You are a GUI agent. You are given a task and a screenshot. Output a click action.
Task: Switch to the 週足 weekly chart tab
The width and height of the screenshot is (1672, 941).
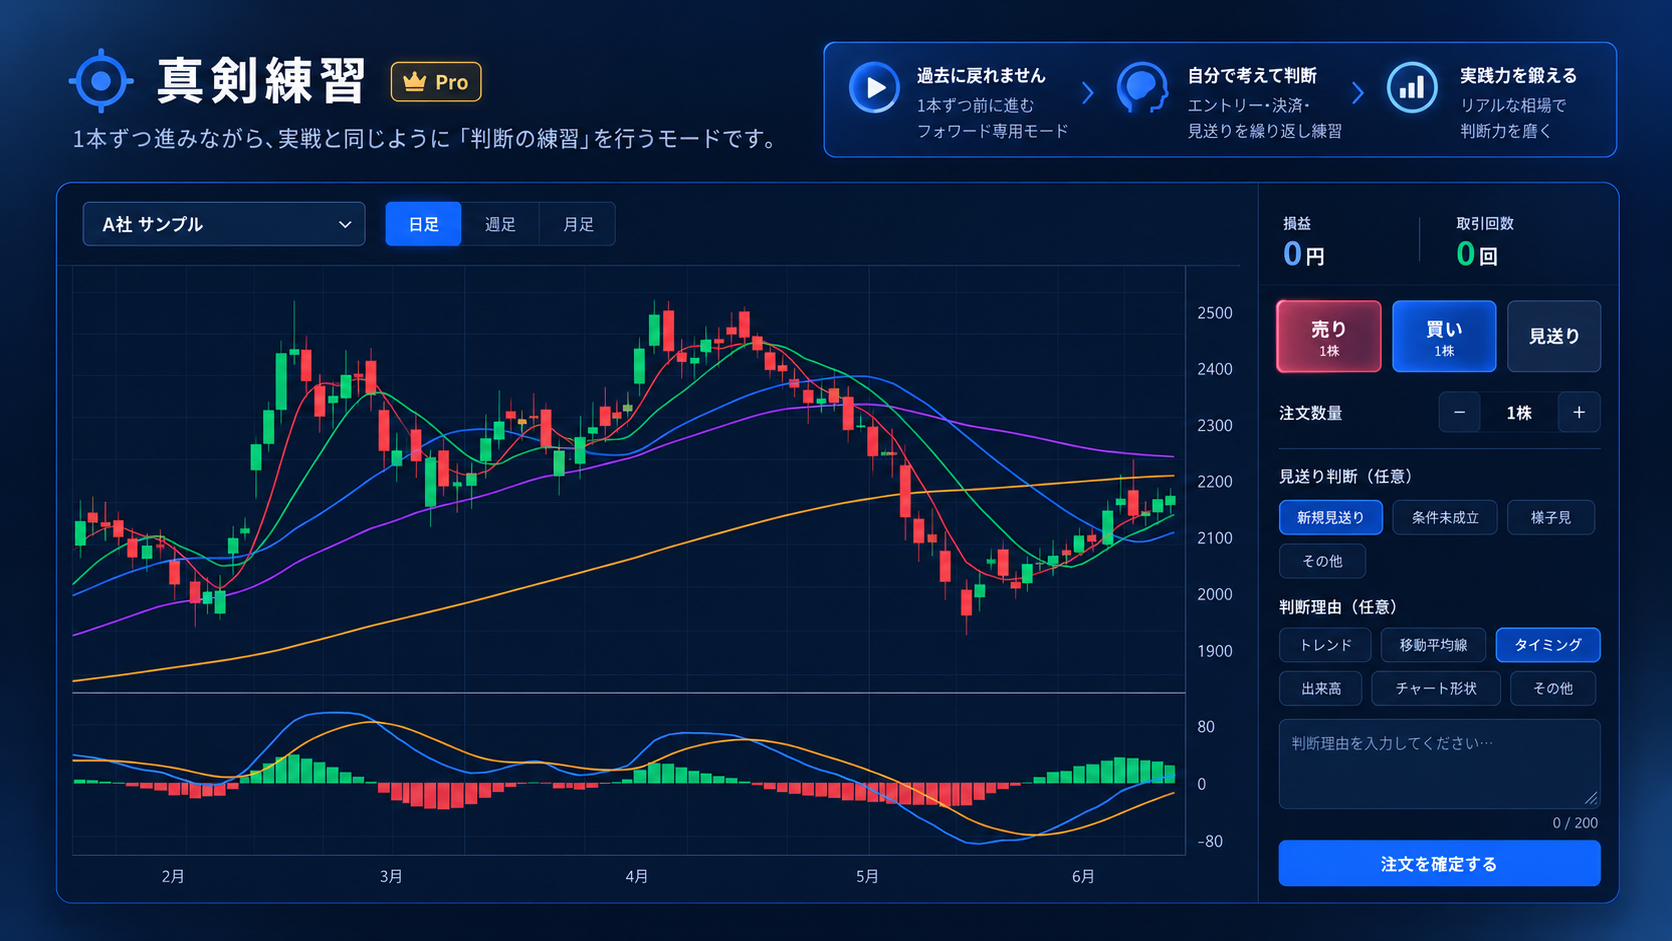pyautogui.click(x=500, y=224)
